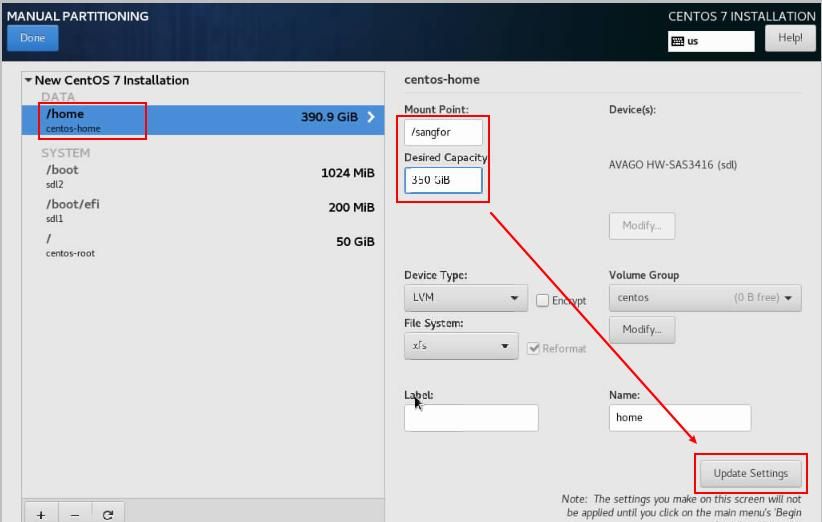The image size is (822, 522).
Task: Open the Volume Group centos dropdown
Action: click(x=704, y=298)
